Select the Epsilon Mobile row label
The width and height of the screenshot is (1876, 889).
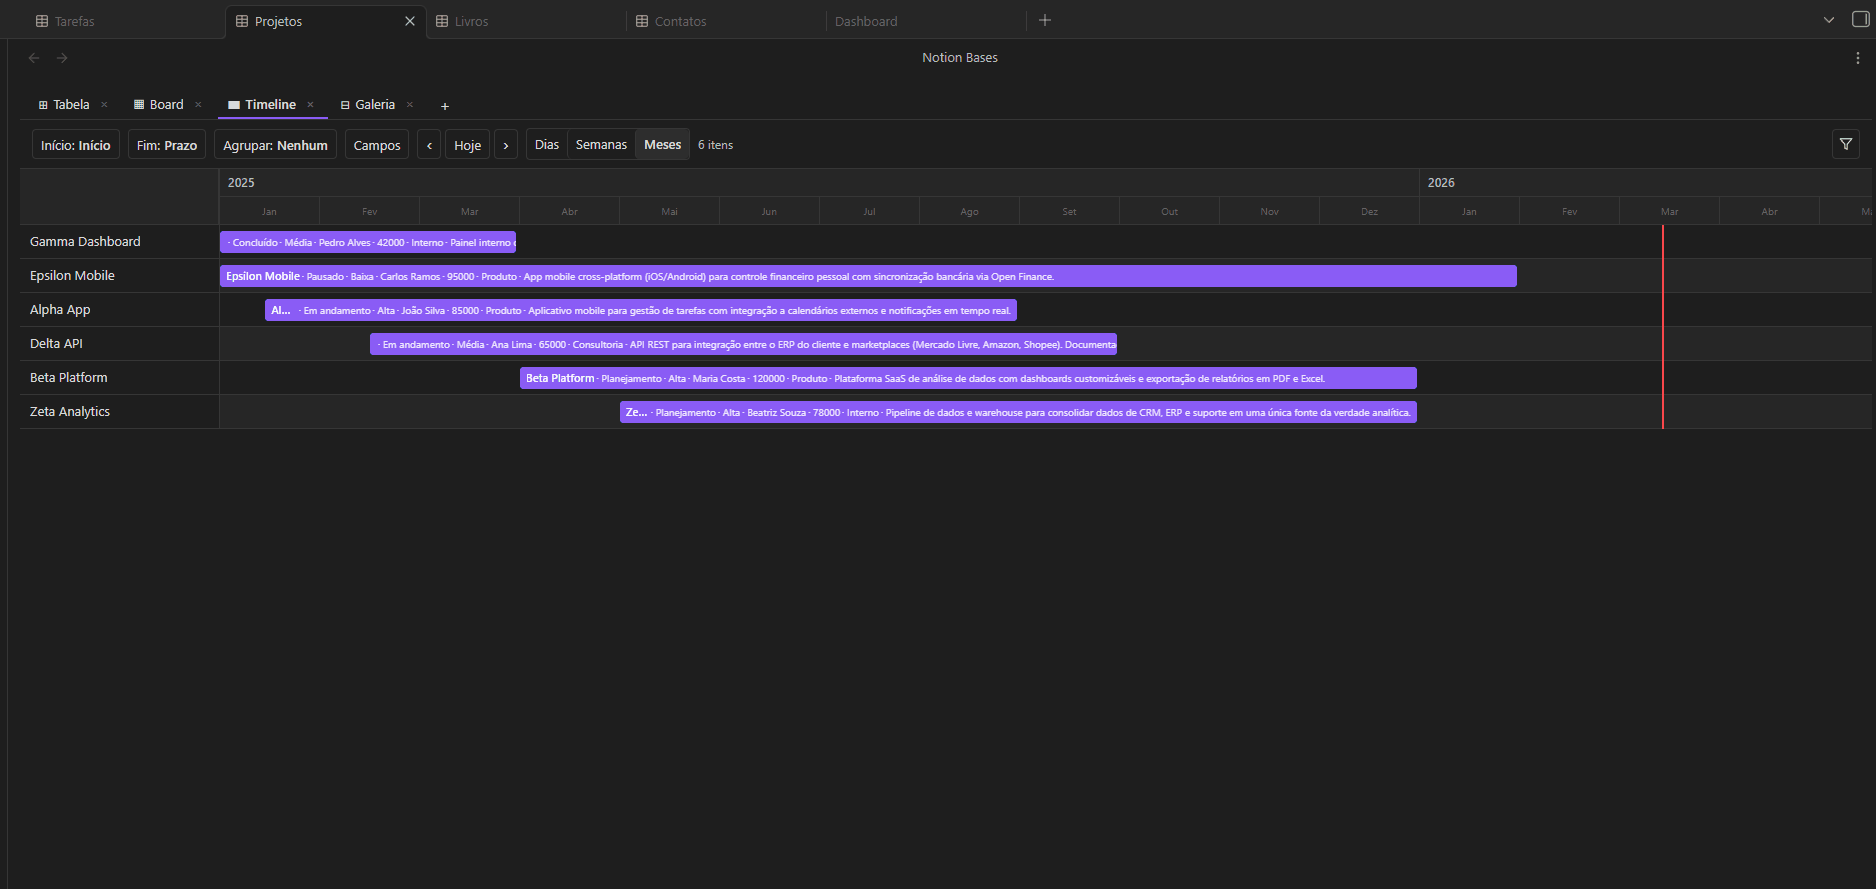(x=72, y=276)
